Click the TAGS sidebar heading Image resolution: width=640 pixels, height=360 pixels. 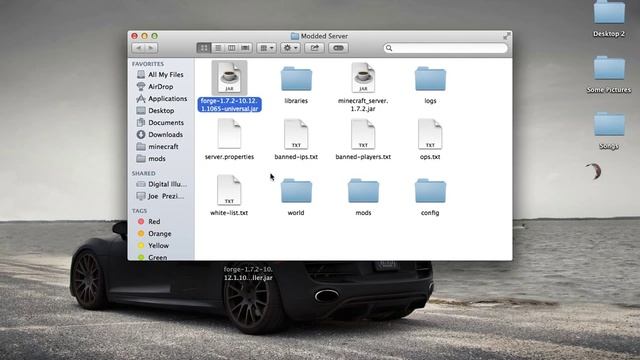[139, 211]
